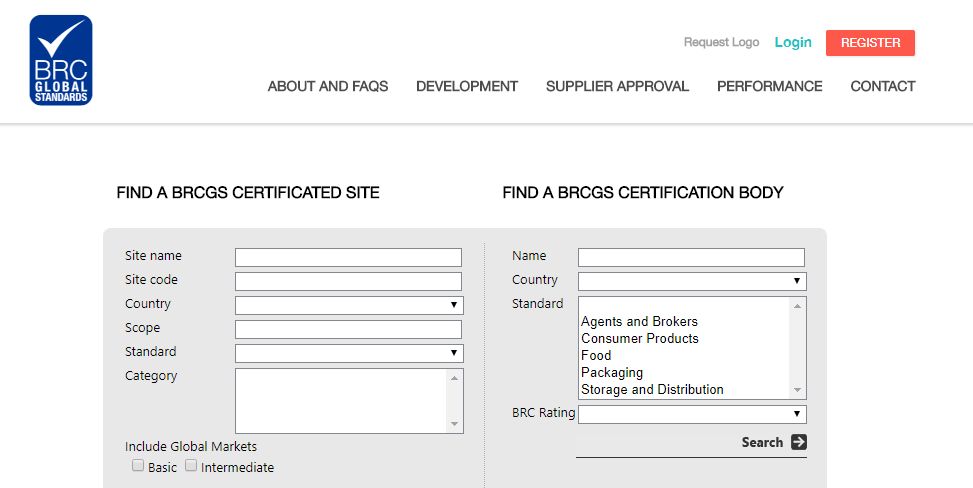Focus the Scope input field
This screenshot has height=488, width=973.
click(348, 329)
